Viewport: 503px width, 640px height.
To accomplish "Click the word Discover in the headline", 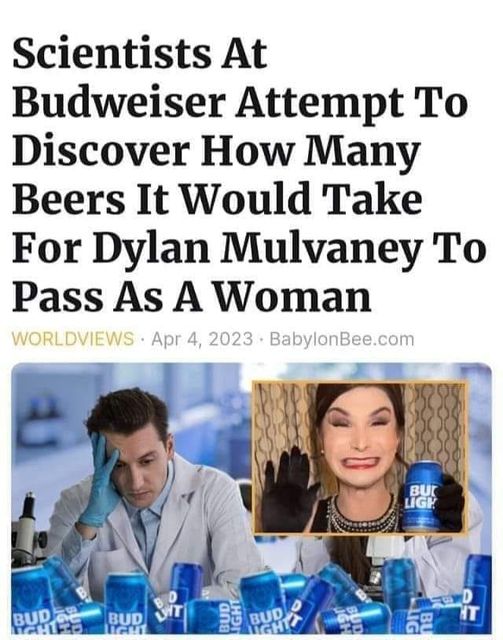I will point(101,150).
